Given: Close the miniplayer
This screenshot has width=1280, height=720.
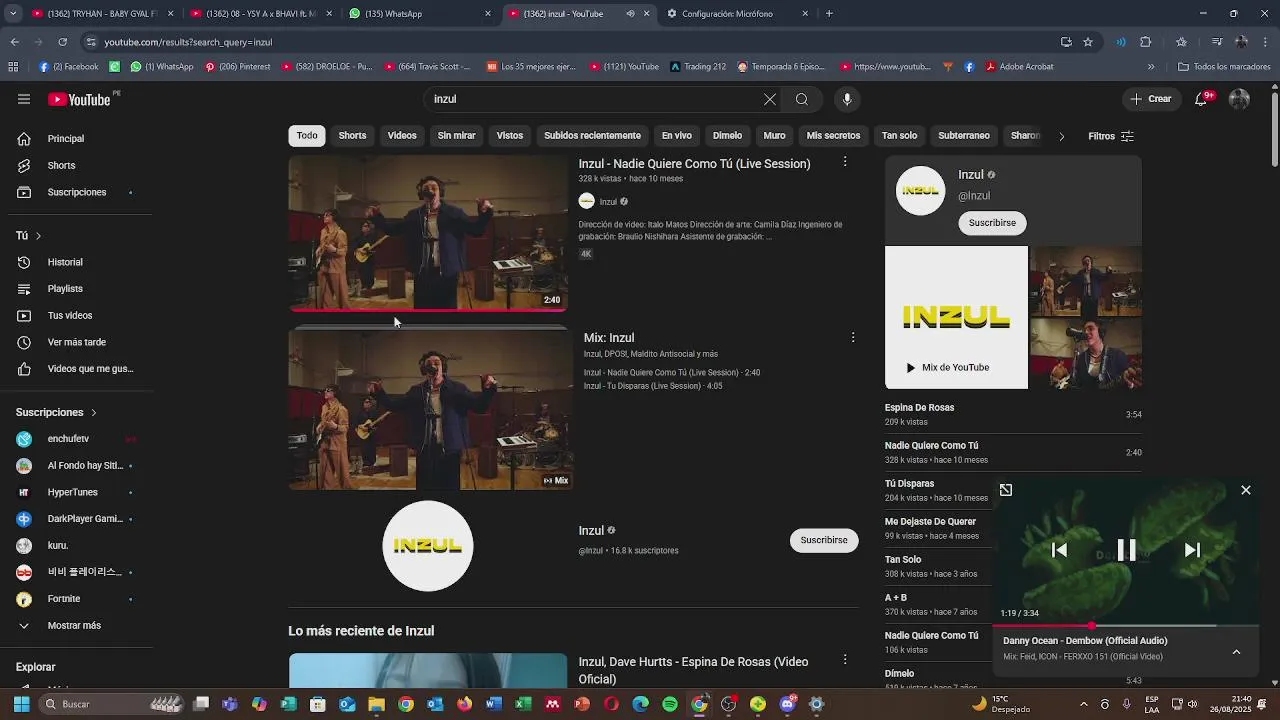Looking at the screenshot, I should [1246, 490].
